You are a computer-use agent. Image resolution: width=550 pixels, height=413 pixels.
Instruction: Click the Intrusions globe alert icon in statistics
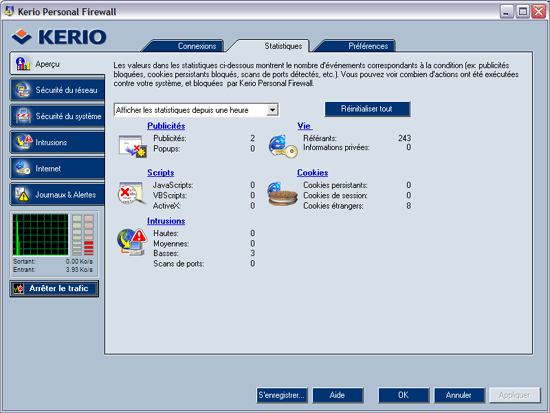tap(132, 242)
